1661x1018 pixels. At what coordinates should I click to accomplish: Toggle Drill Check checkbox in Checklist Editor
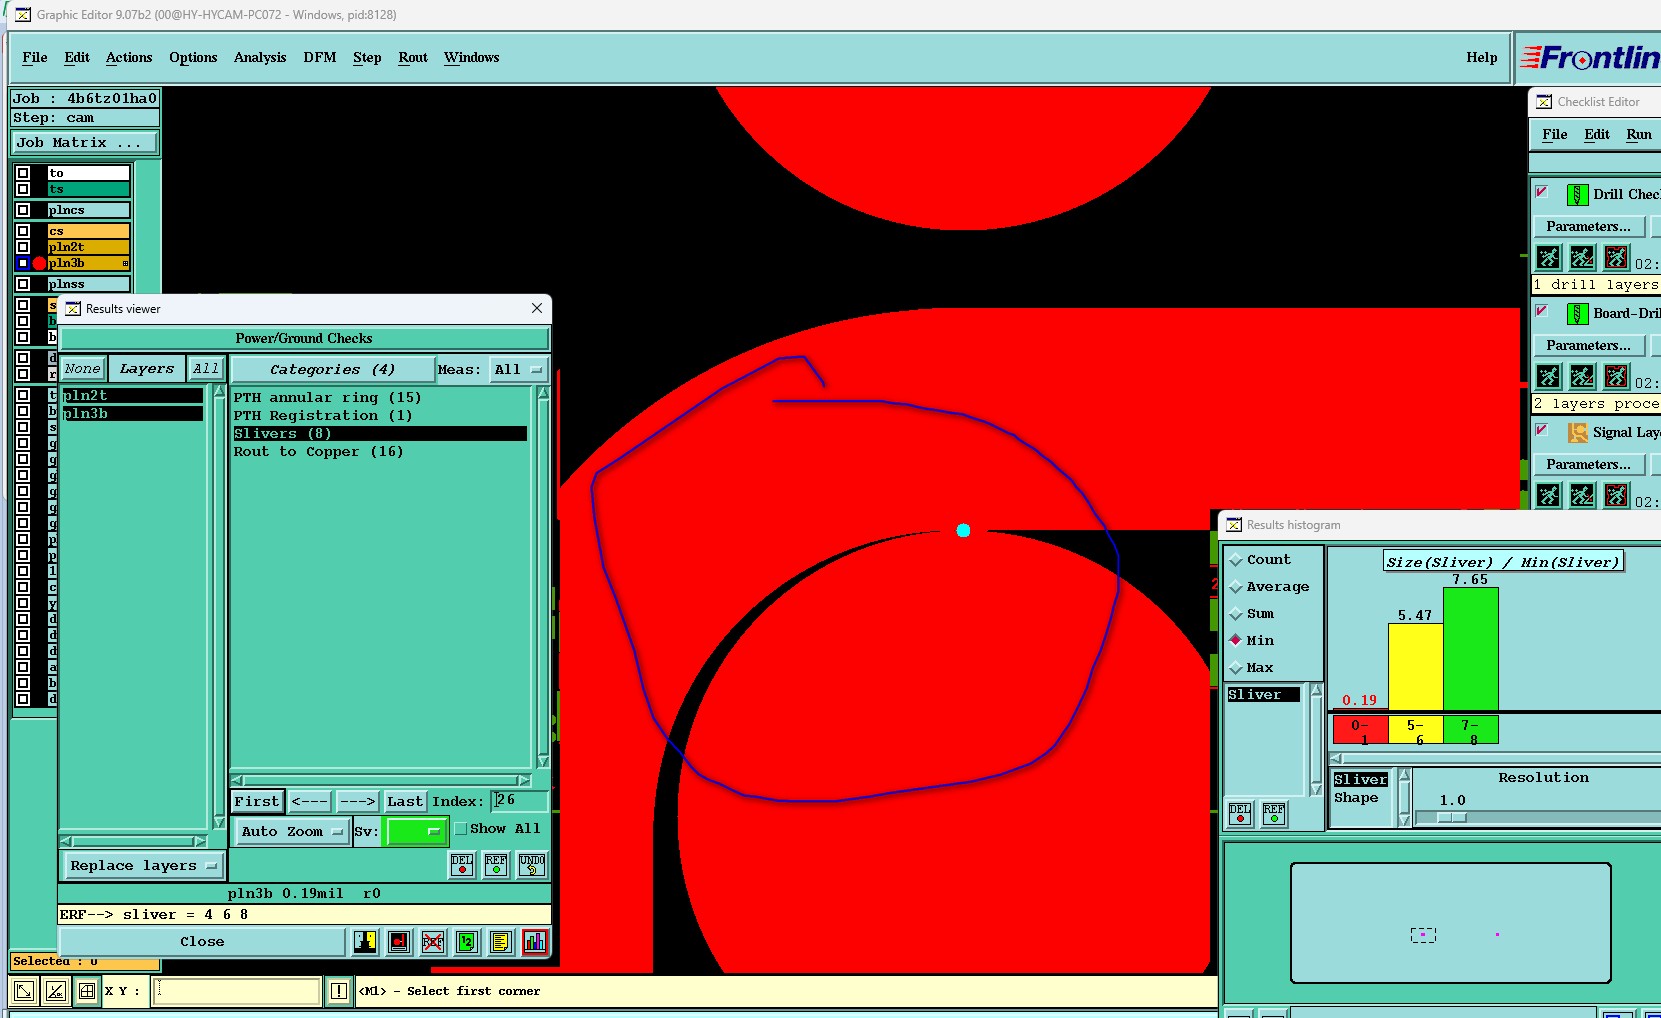click(1542, 192)
